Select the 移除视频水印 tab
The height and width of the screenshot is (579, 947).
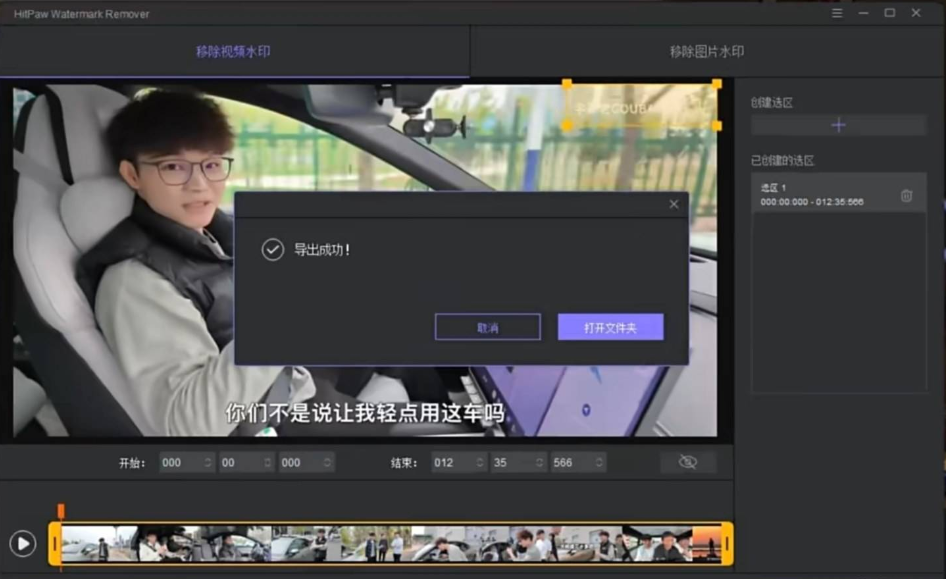[233, 52]
